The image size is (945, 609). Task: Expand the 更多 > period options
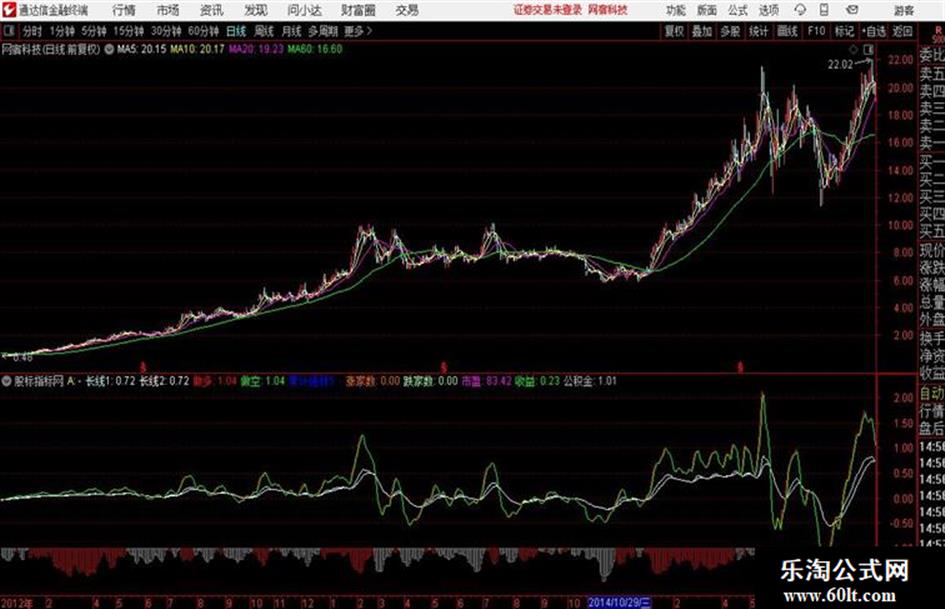pyautogui.click(x=358, y=31)
